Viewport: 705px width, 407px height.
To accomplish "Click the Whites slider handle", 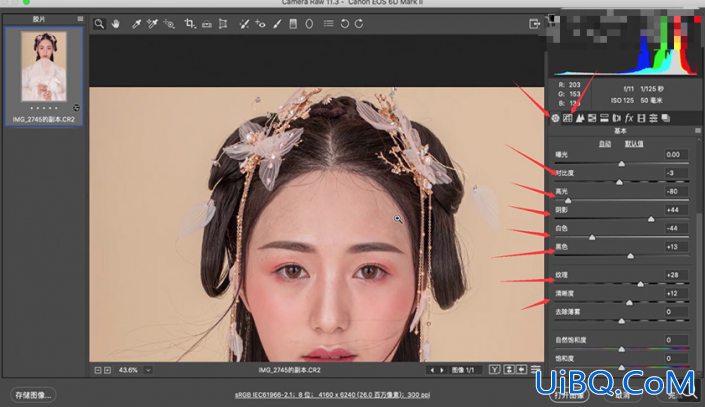I will pos(592,237).
